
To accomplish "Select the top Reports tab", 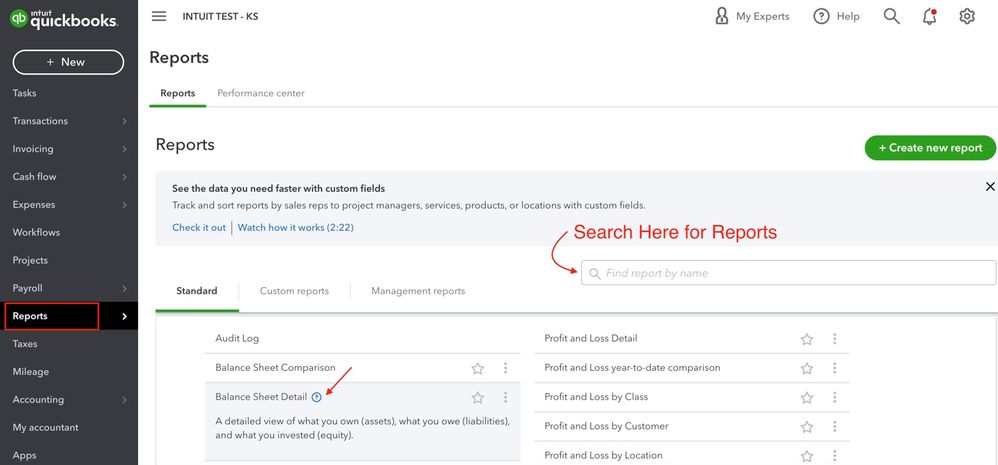I will point(178,93).
